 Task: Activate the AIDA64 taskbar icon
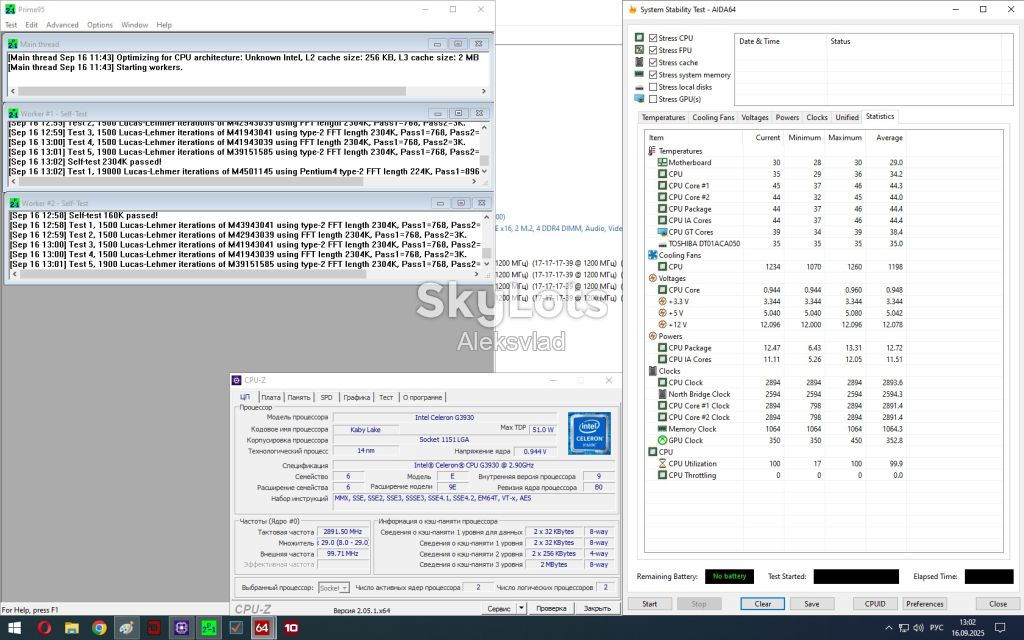[262, 628]
